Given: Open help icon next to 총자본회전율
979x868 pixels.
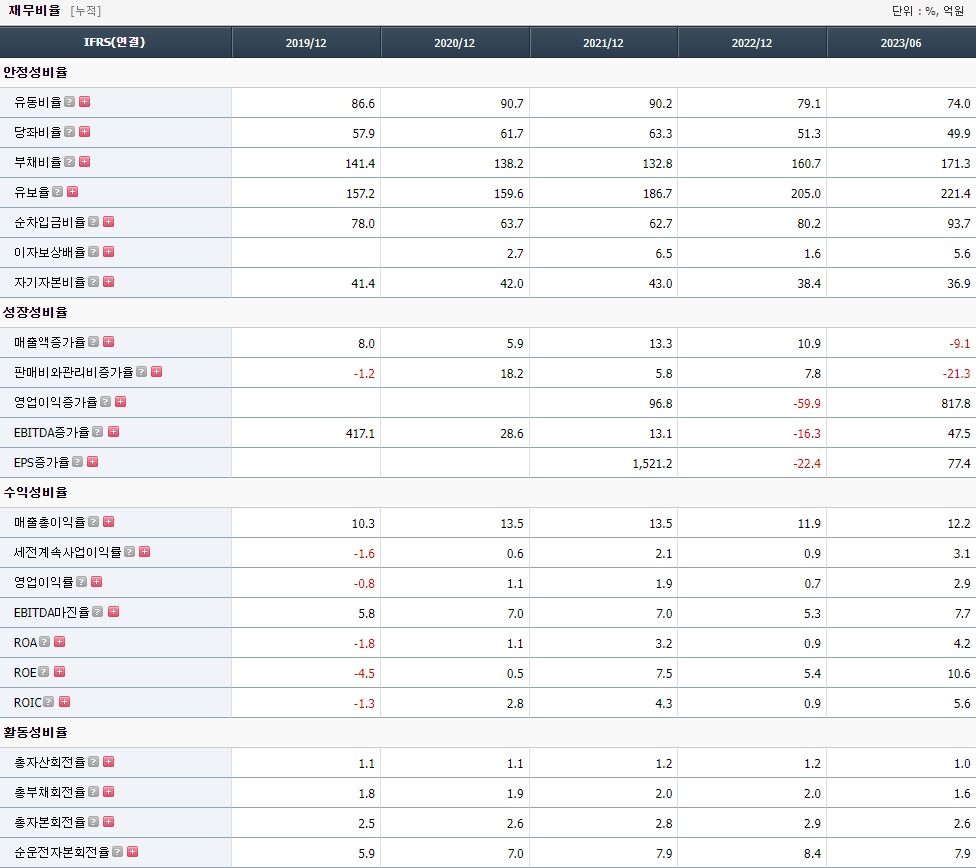Looking at the screenshot, I should click(94, 821).
